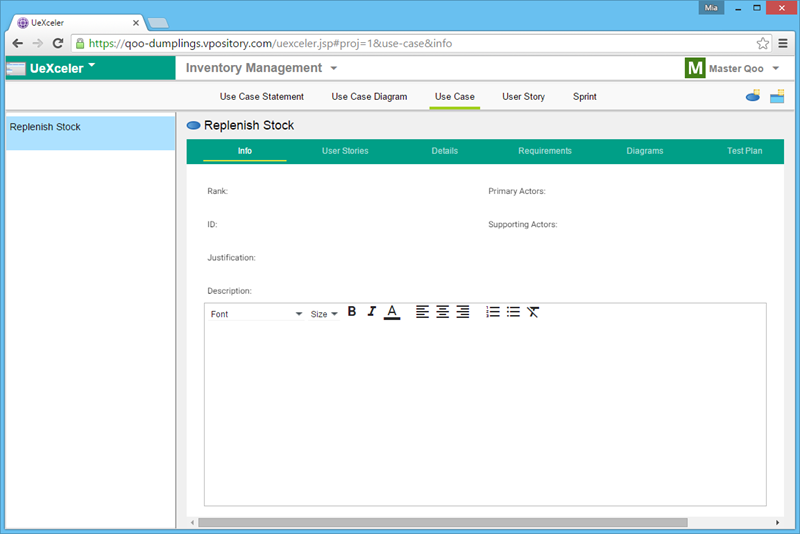Image resolution: width=800 pixels, height=534 pixels.
Task: Insert a numbered list
Action: pos(493,312)
